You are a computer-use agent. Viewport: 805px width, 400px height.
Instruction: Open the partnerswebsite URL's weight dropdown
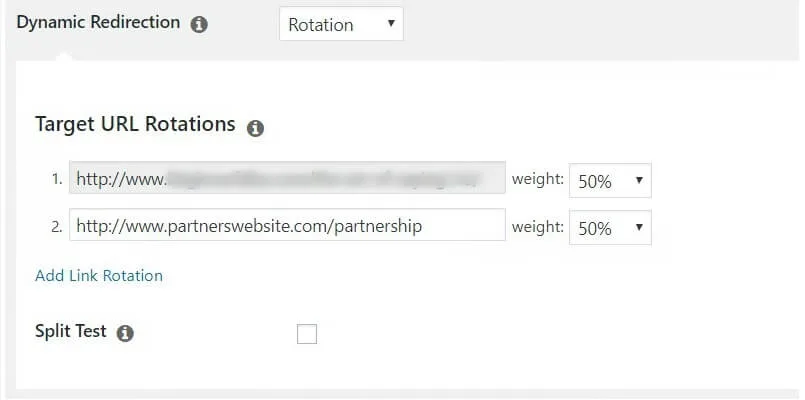(610, 227)
